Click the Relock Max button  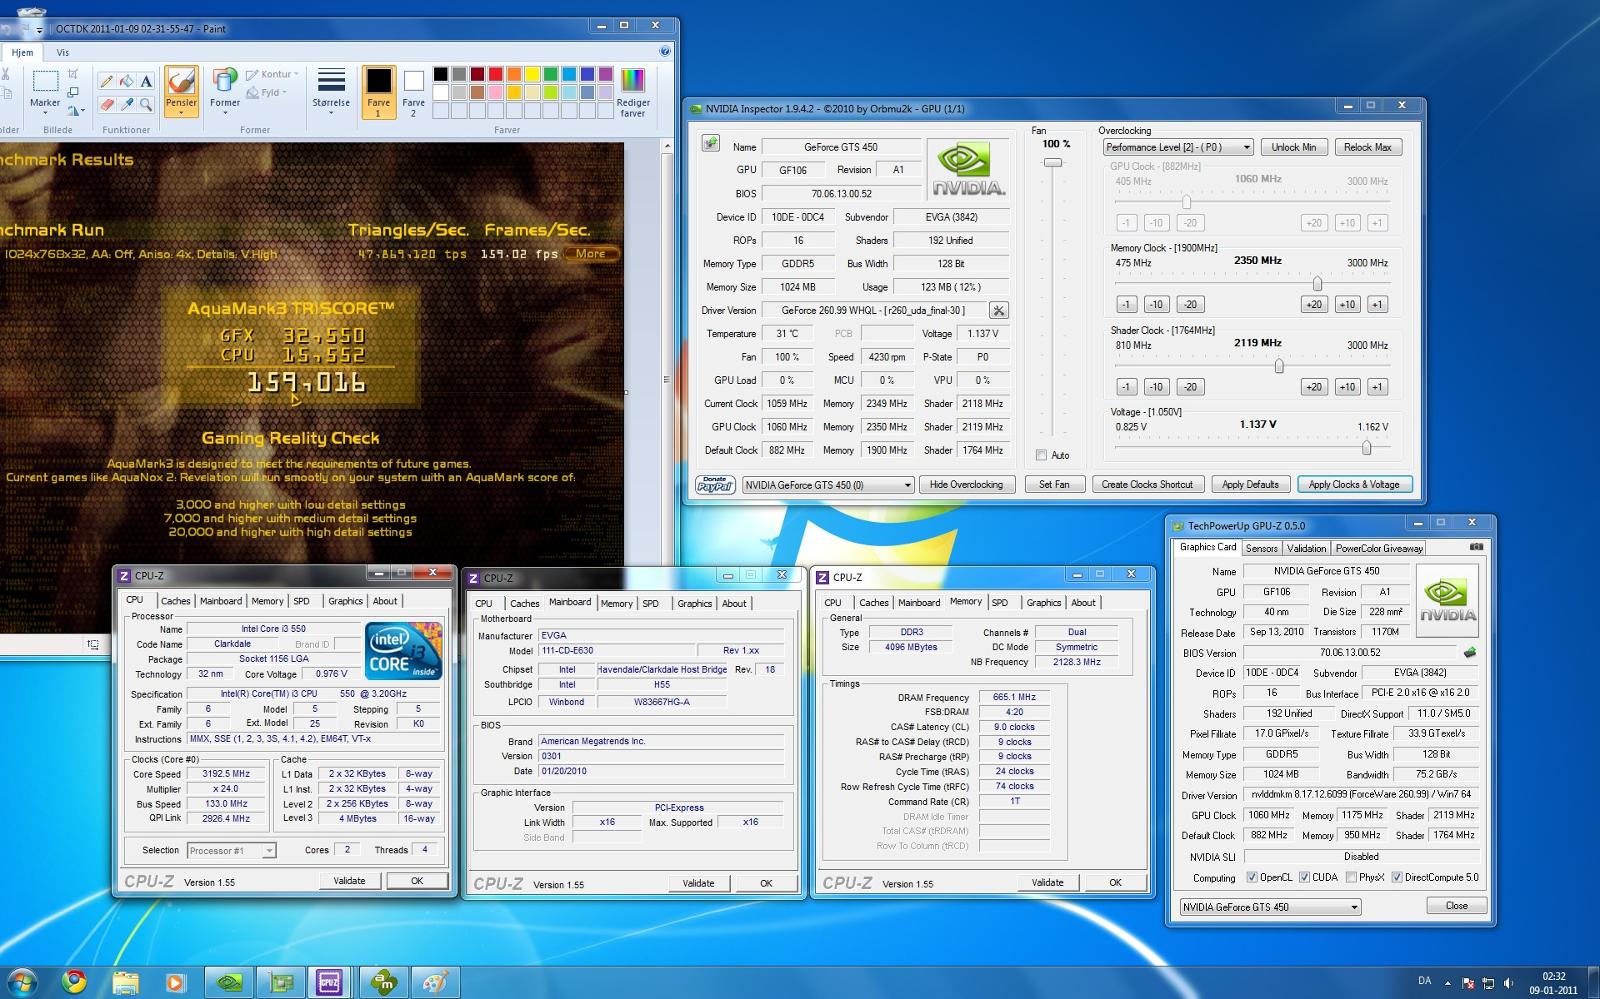1368,147
